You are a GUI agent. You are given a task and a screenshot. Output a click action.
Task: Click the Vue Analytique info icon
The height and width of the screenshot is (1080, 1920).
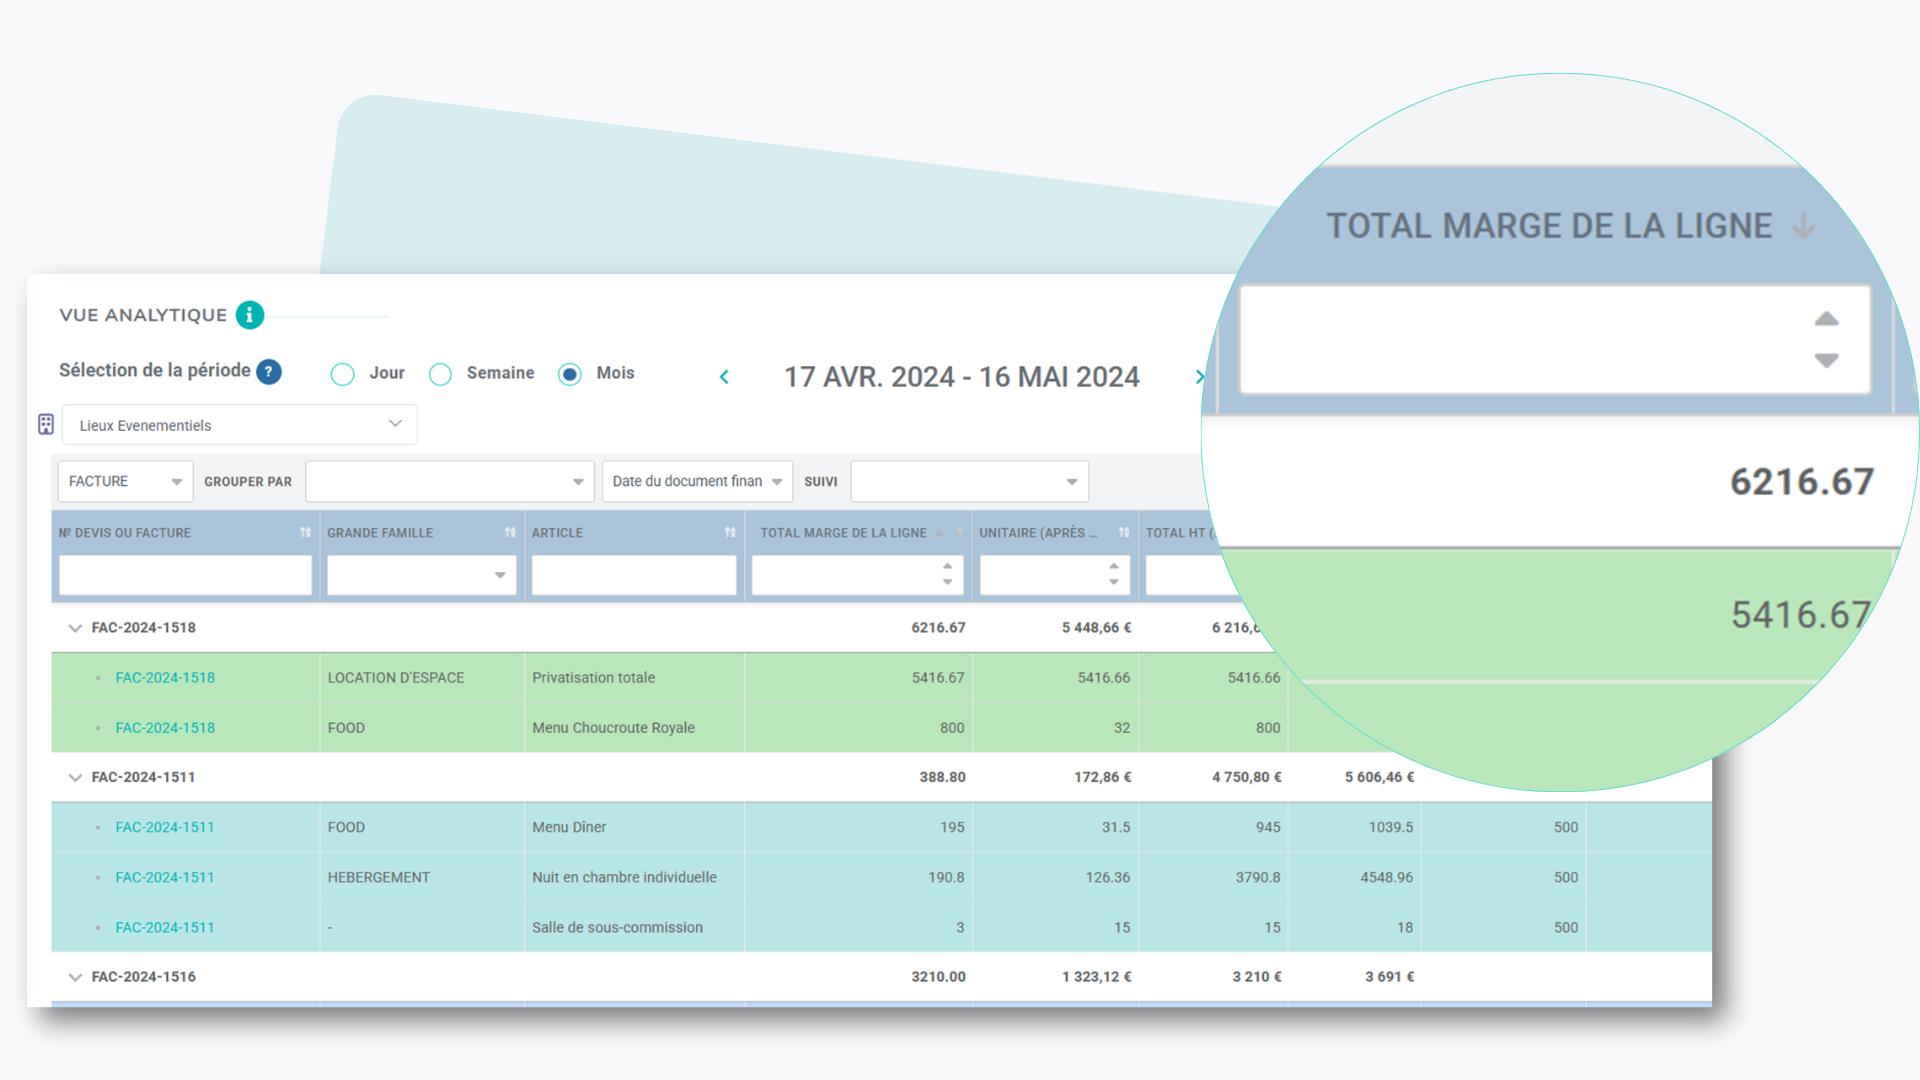(x=250, y=315)
